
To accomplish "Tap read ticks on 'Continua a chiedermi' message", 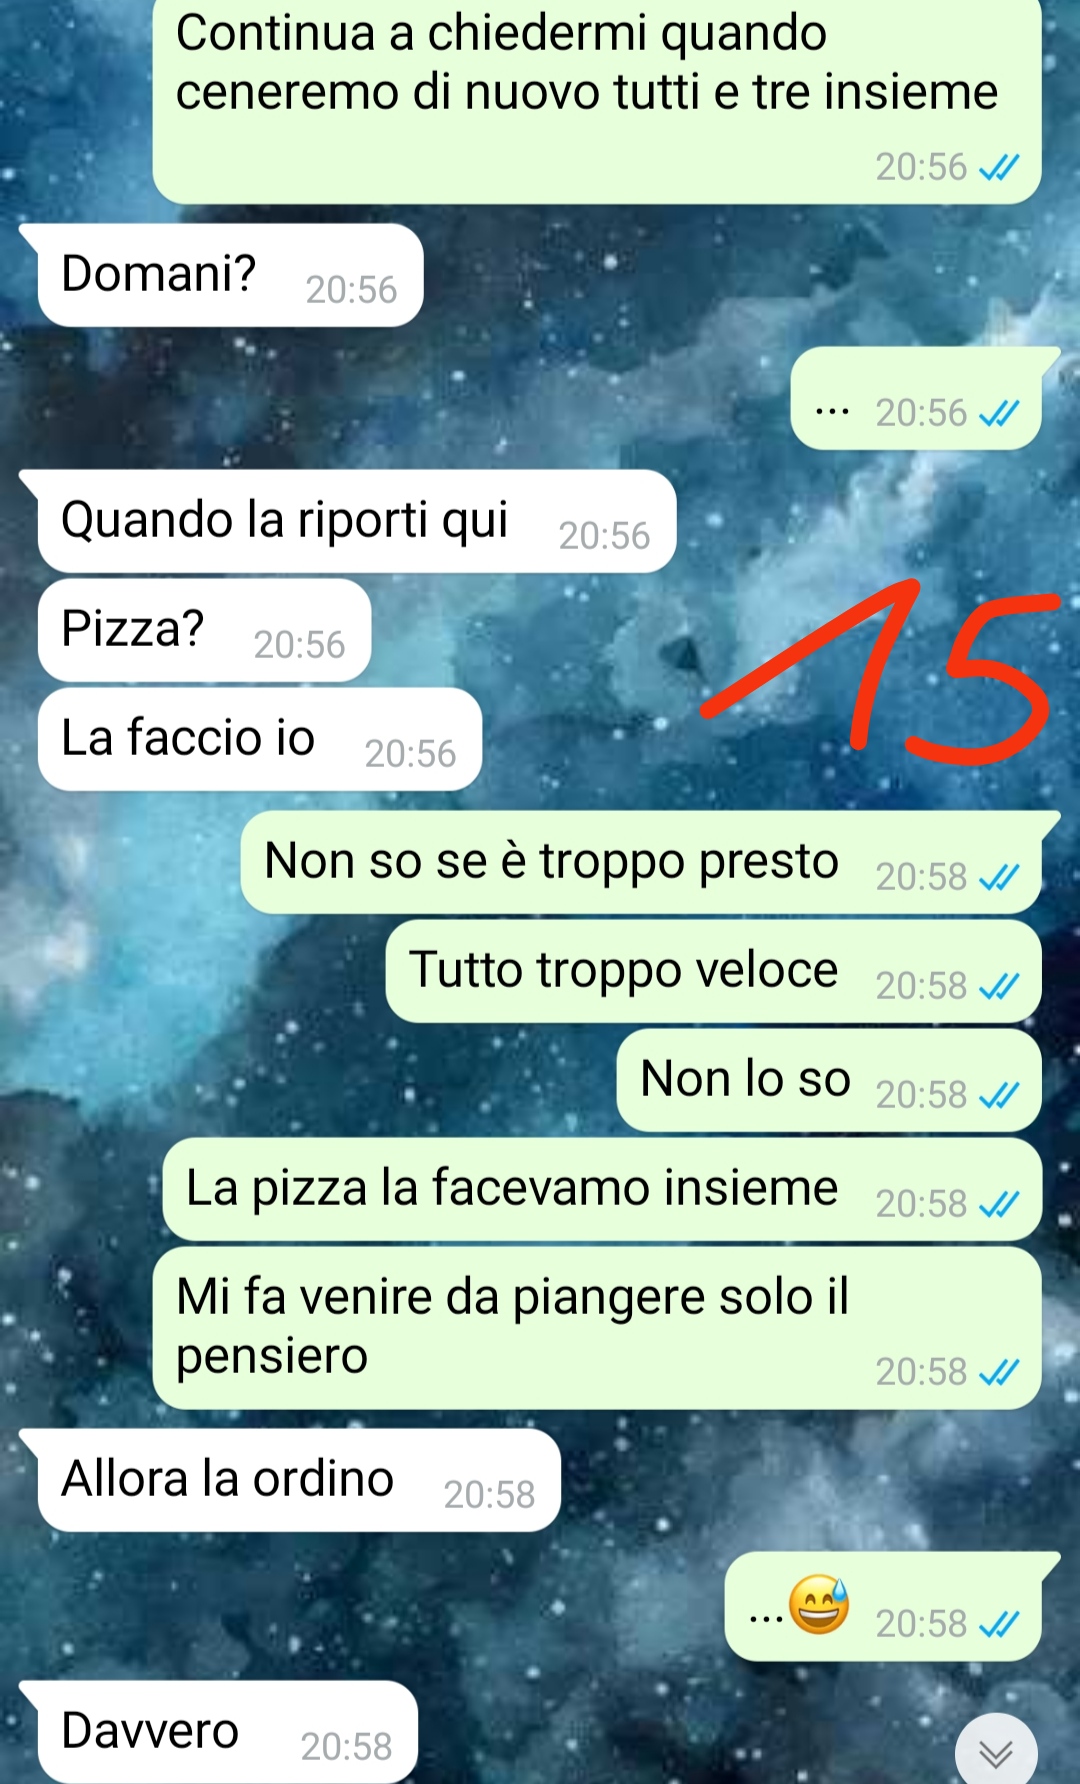I will 999,168.
